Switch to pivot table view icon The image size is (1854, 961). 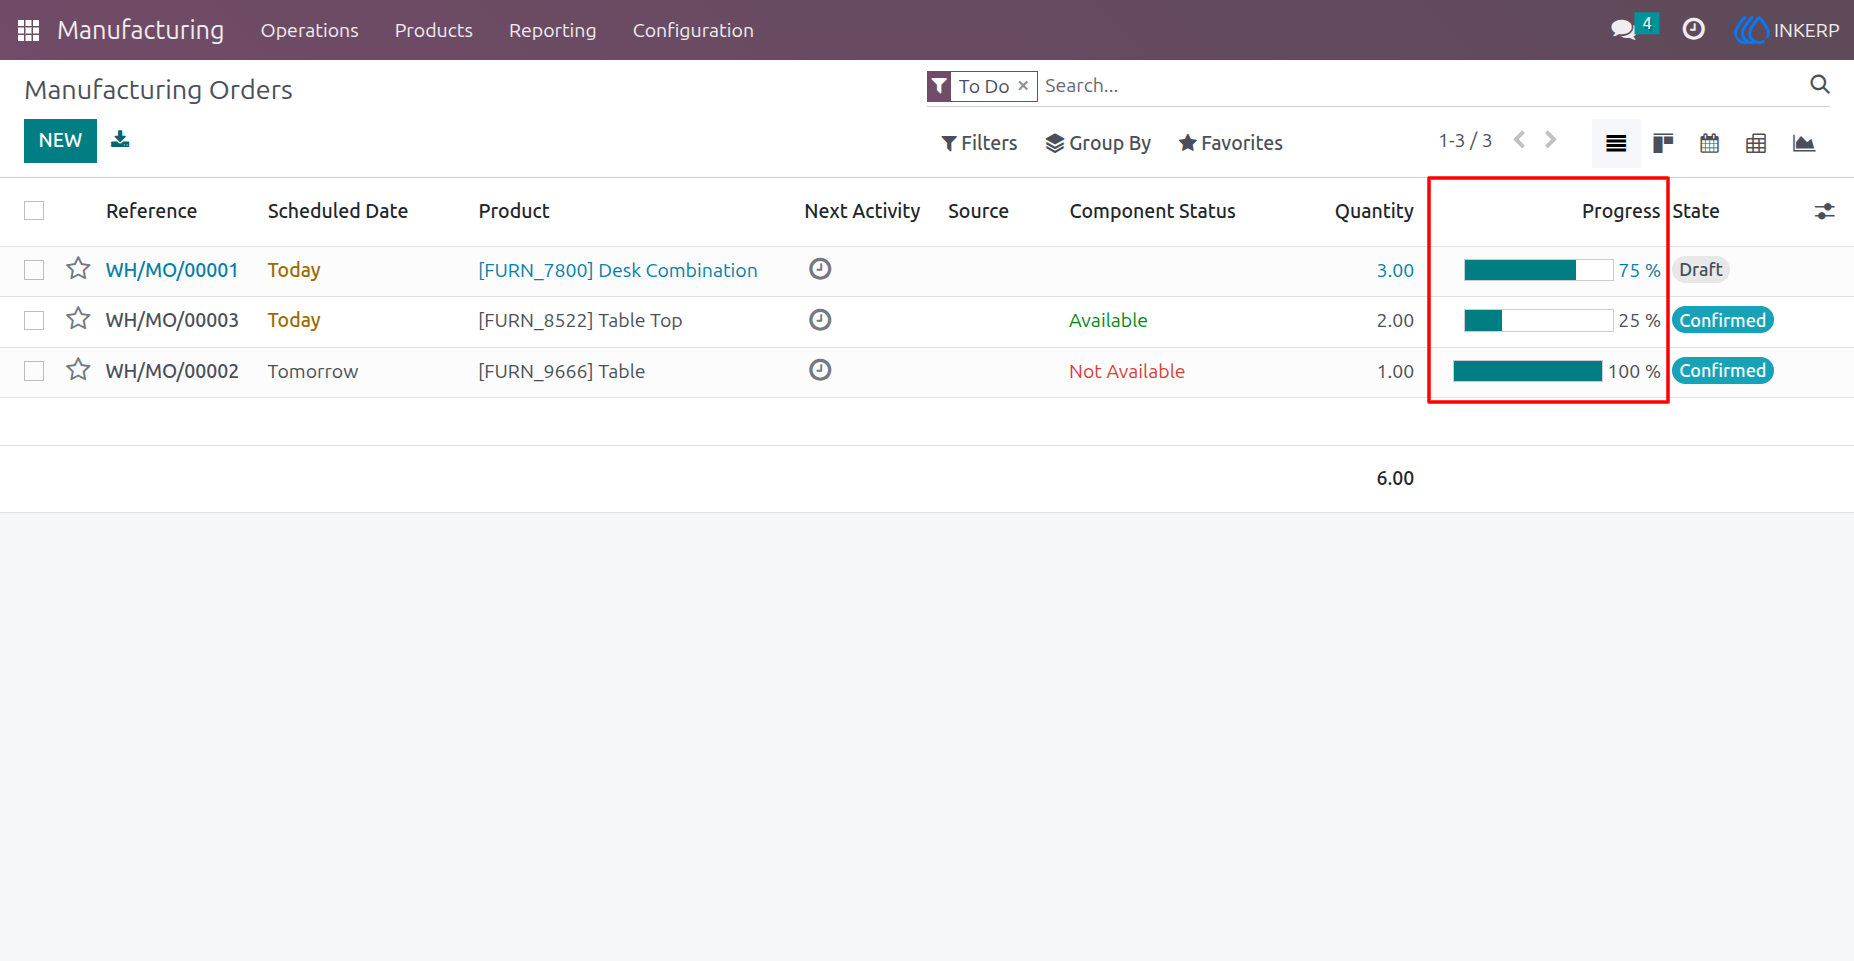click(1756, 143)
